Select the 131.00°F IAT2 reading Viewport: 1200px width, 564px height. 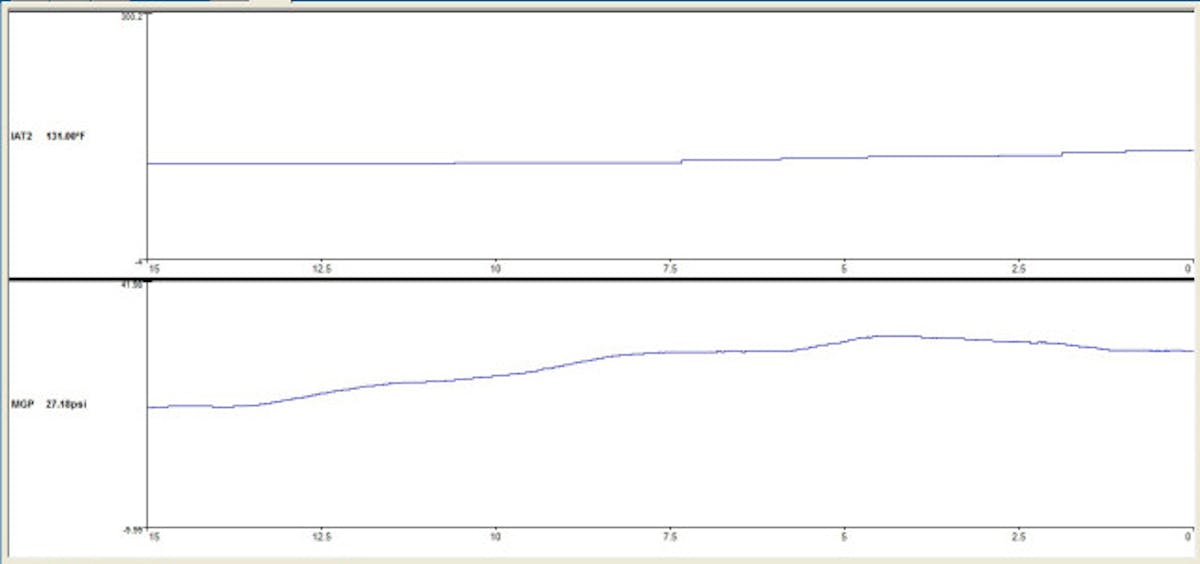click(x=66, y=136)
